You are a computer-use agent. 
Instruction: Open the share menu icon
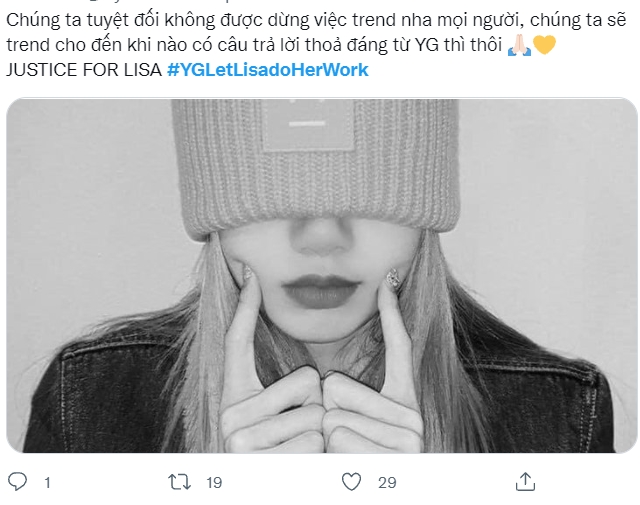[x=525, y=482]
